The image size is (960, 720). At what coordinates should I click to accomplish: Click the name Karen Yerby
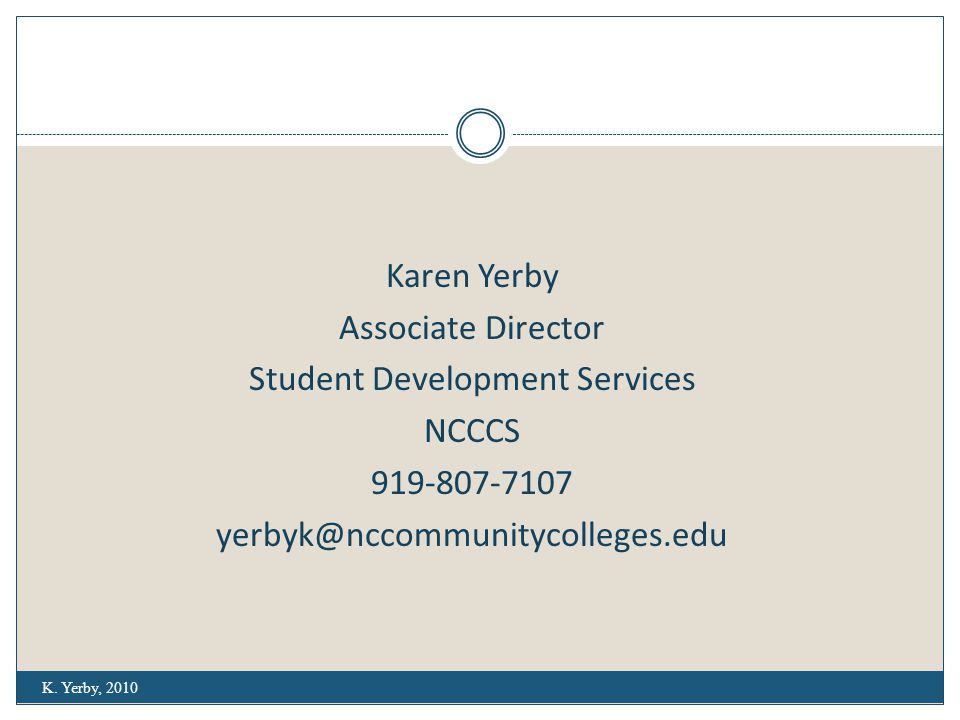pos(472,276)
